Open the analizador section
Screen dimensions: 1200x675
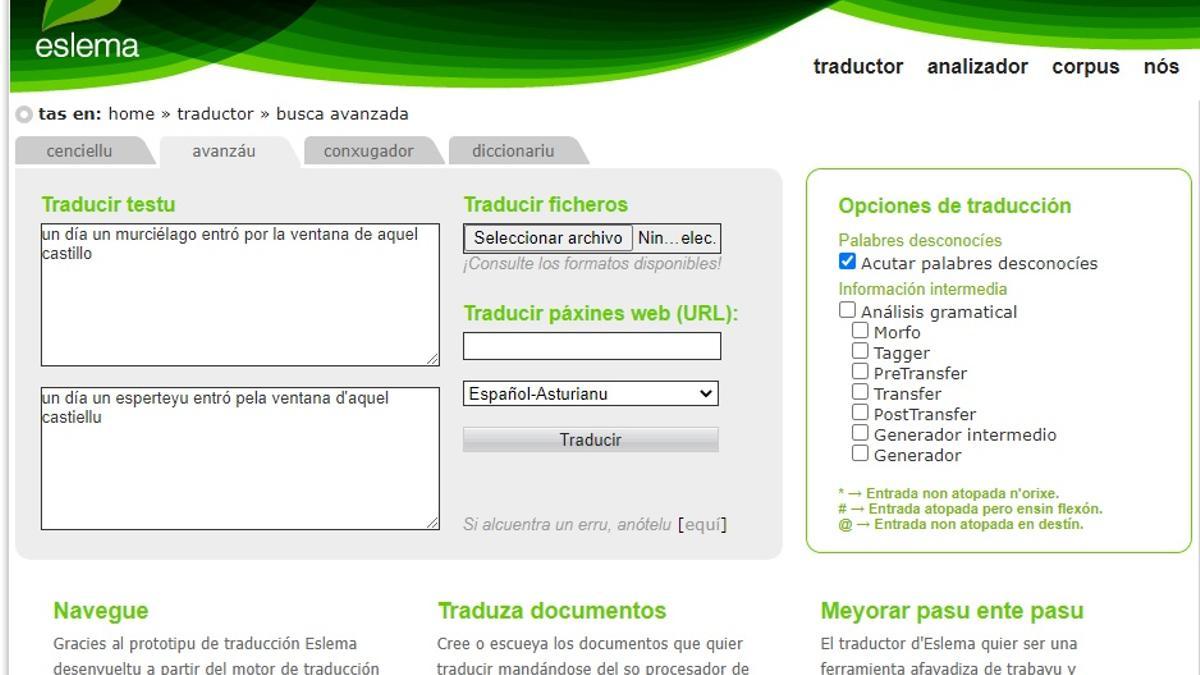[978, 66]
